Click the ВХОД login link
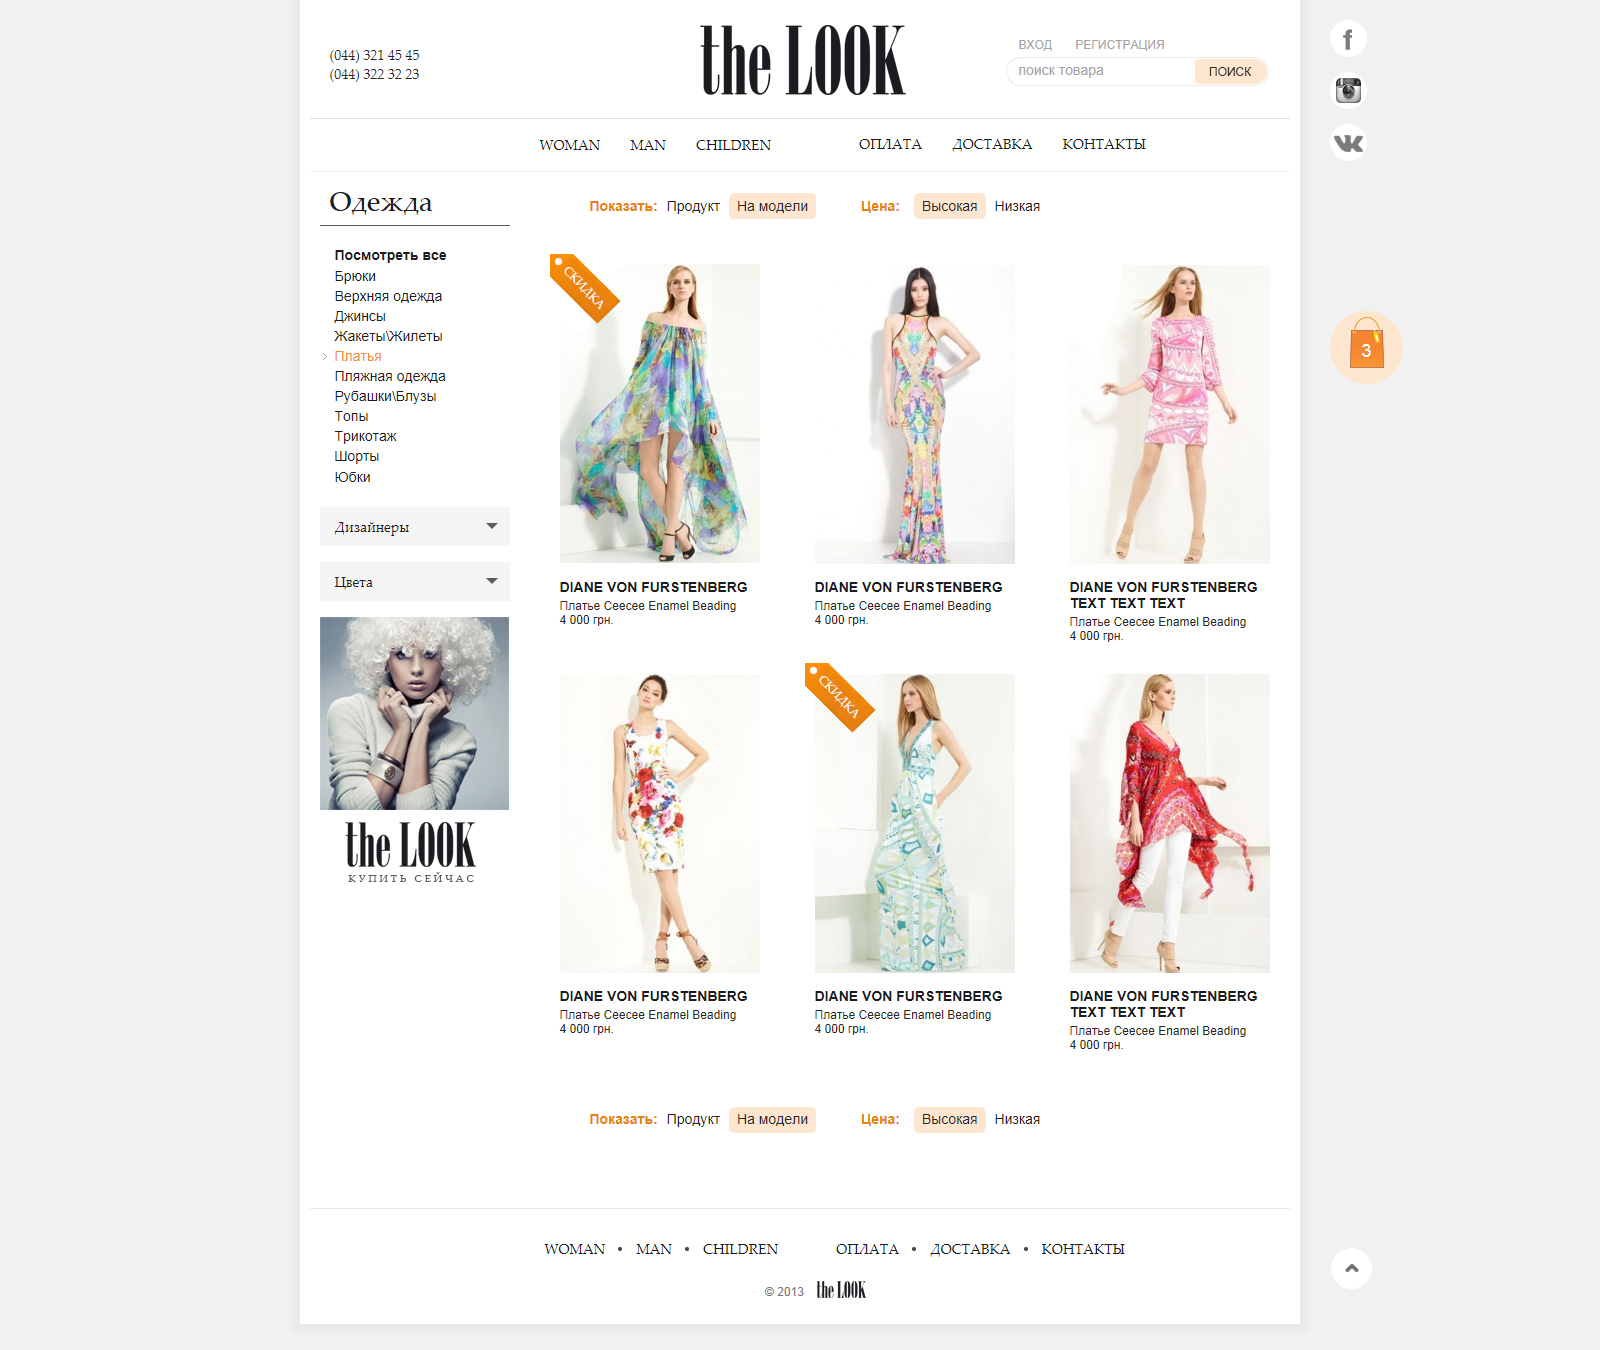The height and width of the screenshot is (1350, 1600). (1035, 45)
